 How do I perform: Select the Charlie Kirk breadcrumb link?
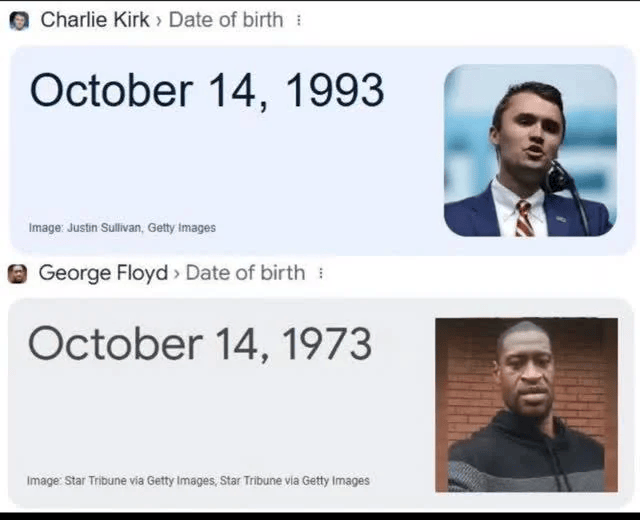click(x=95, y=19)
